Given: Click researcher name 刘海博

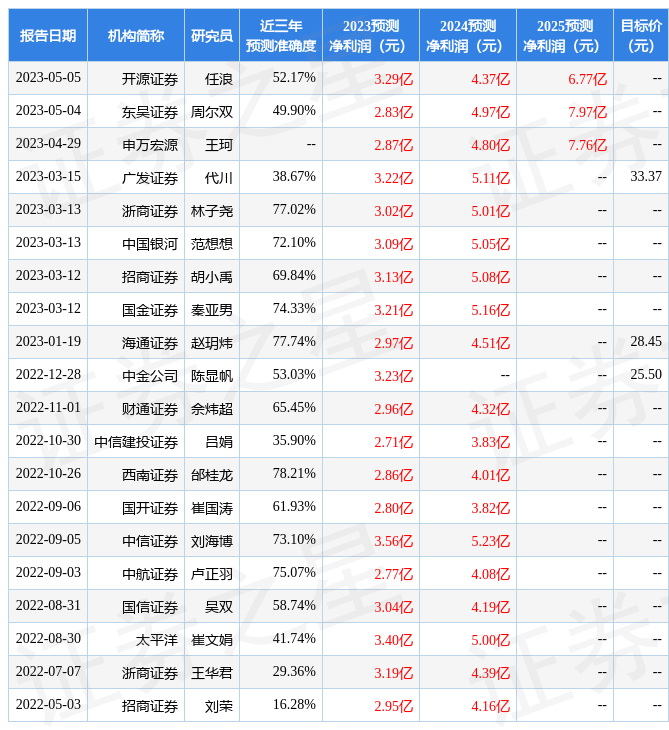Looking at the screenshot, I should pyautogui.click(x=212, y=541).
